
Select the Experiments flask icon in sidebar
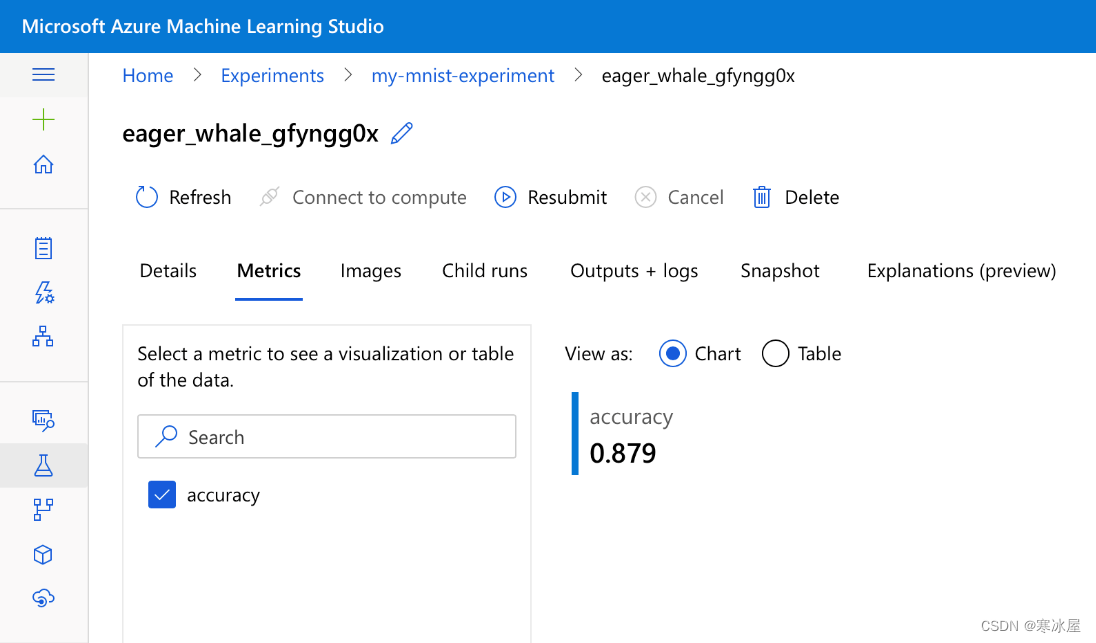(43, 465)
